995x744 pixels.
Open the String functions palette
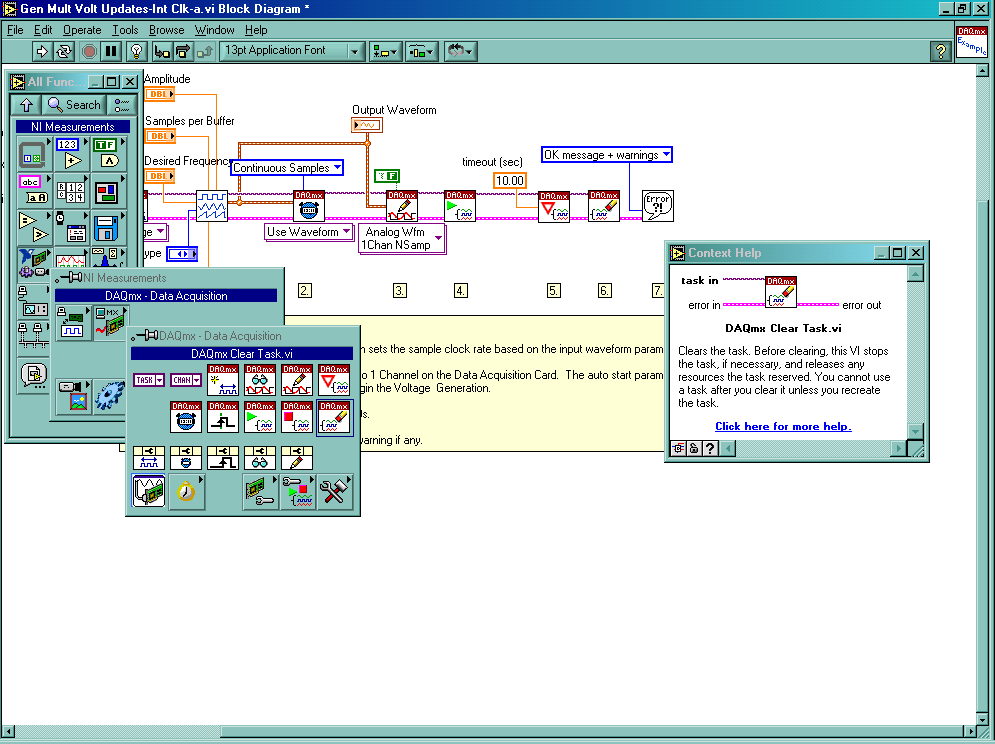tap(32, 190)
